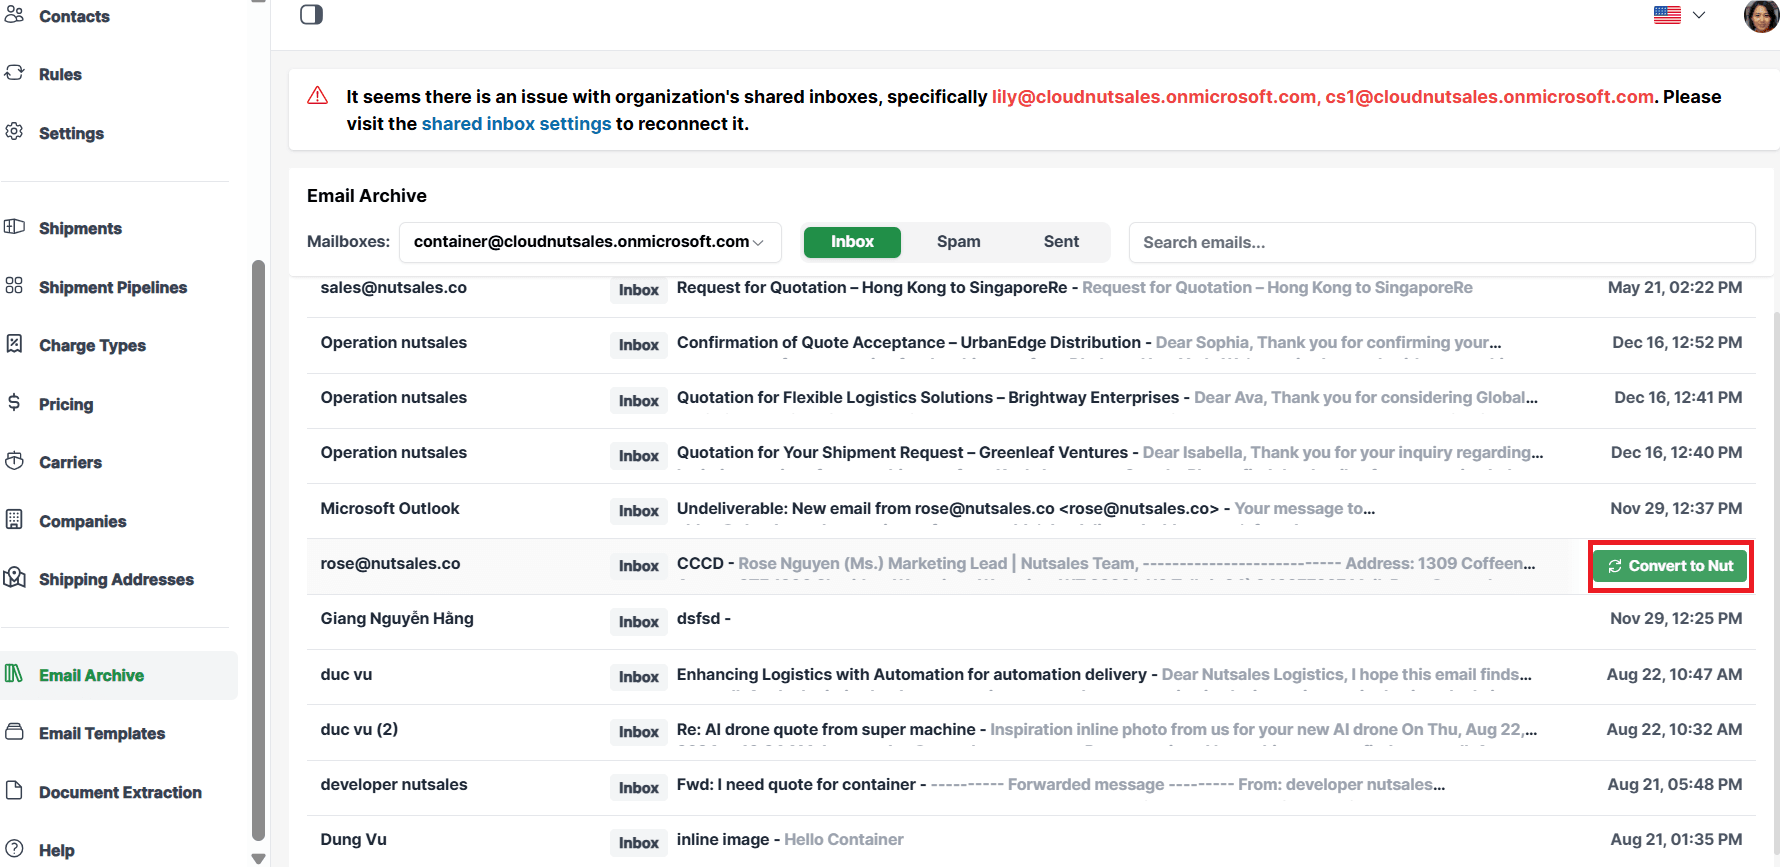
Task: Open the dsfsd email from Giang
Action: coord(1031,621)
